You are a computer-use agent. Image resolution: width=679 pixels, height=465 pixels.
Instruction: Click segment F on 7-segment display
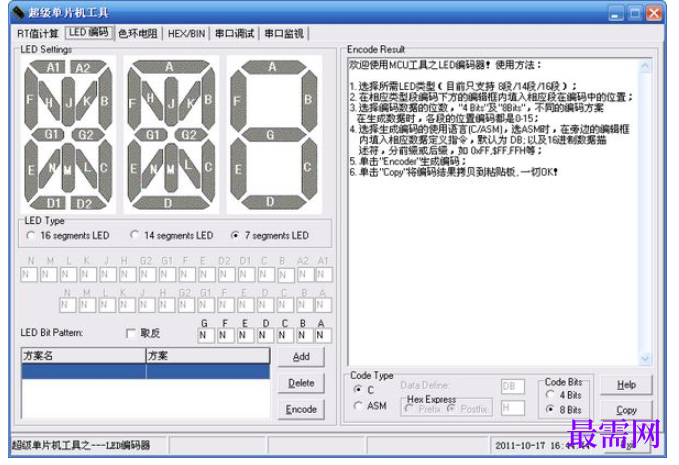pos(238,100)
